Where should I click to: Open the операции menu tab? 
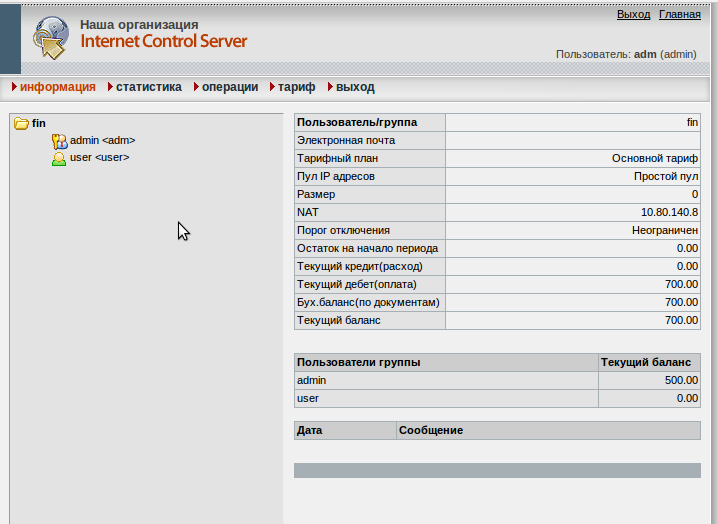(229, 87)
